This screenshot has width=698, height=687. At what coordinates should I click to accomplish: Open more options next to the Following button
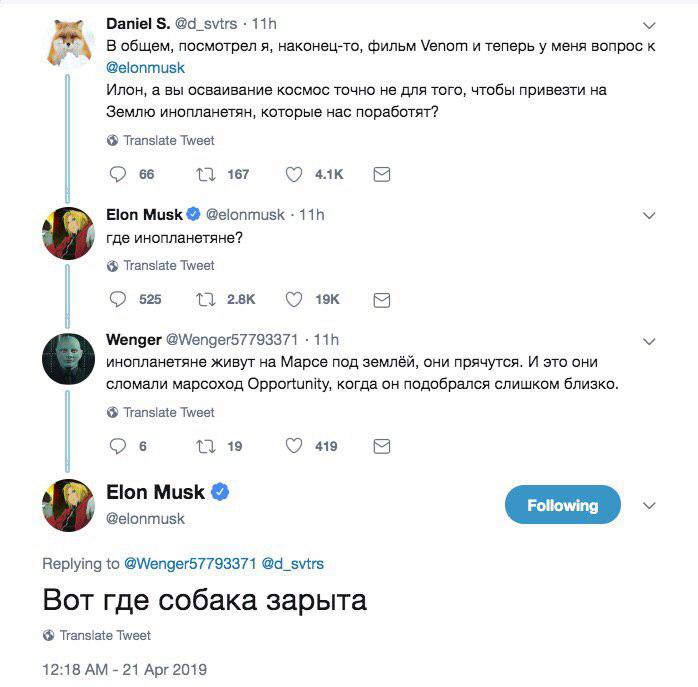click(649, 504)
